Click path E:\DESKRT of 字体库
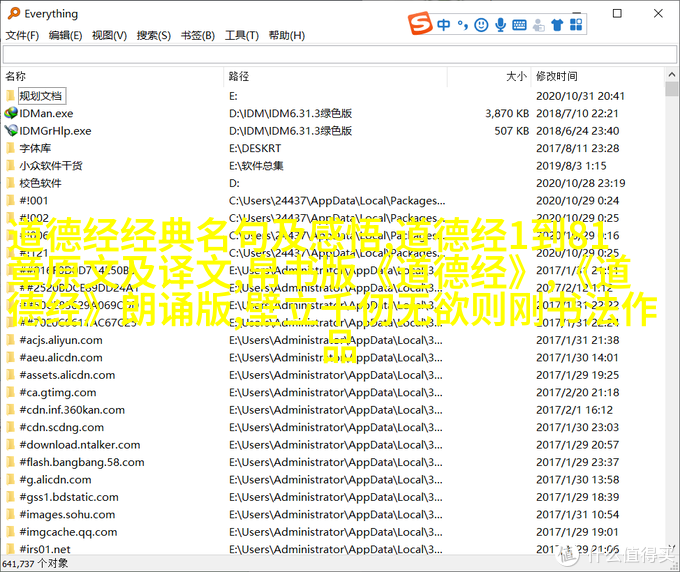The height and width of the screenshot is (572, 680). pos(255,148)
